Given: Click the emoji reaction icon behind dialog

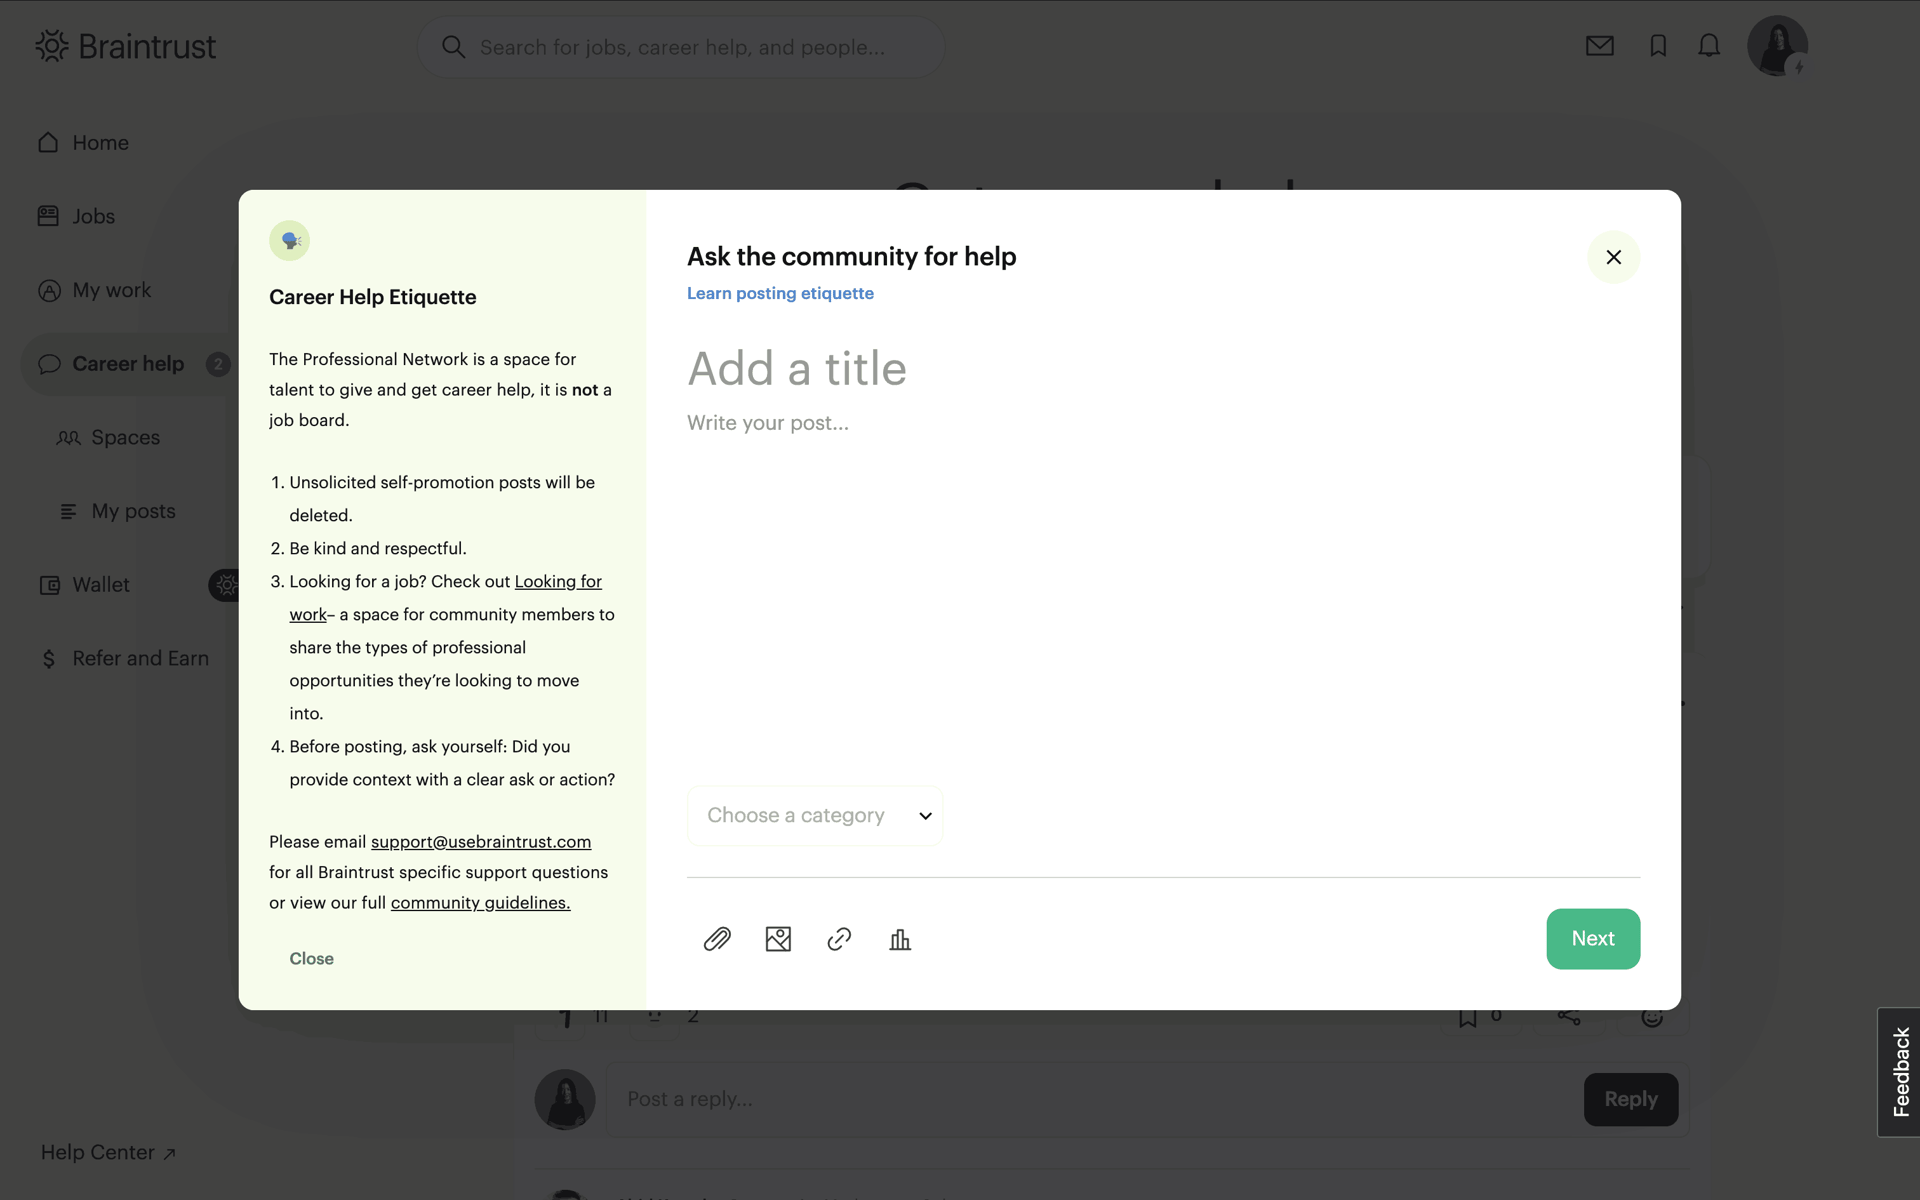Looking at the screenshot, I should coord(1652,1018).
